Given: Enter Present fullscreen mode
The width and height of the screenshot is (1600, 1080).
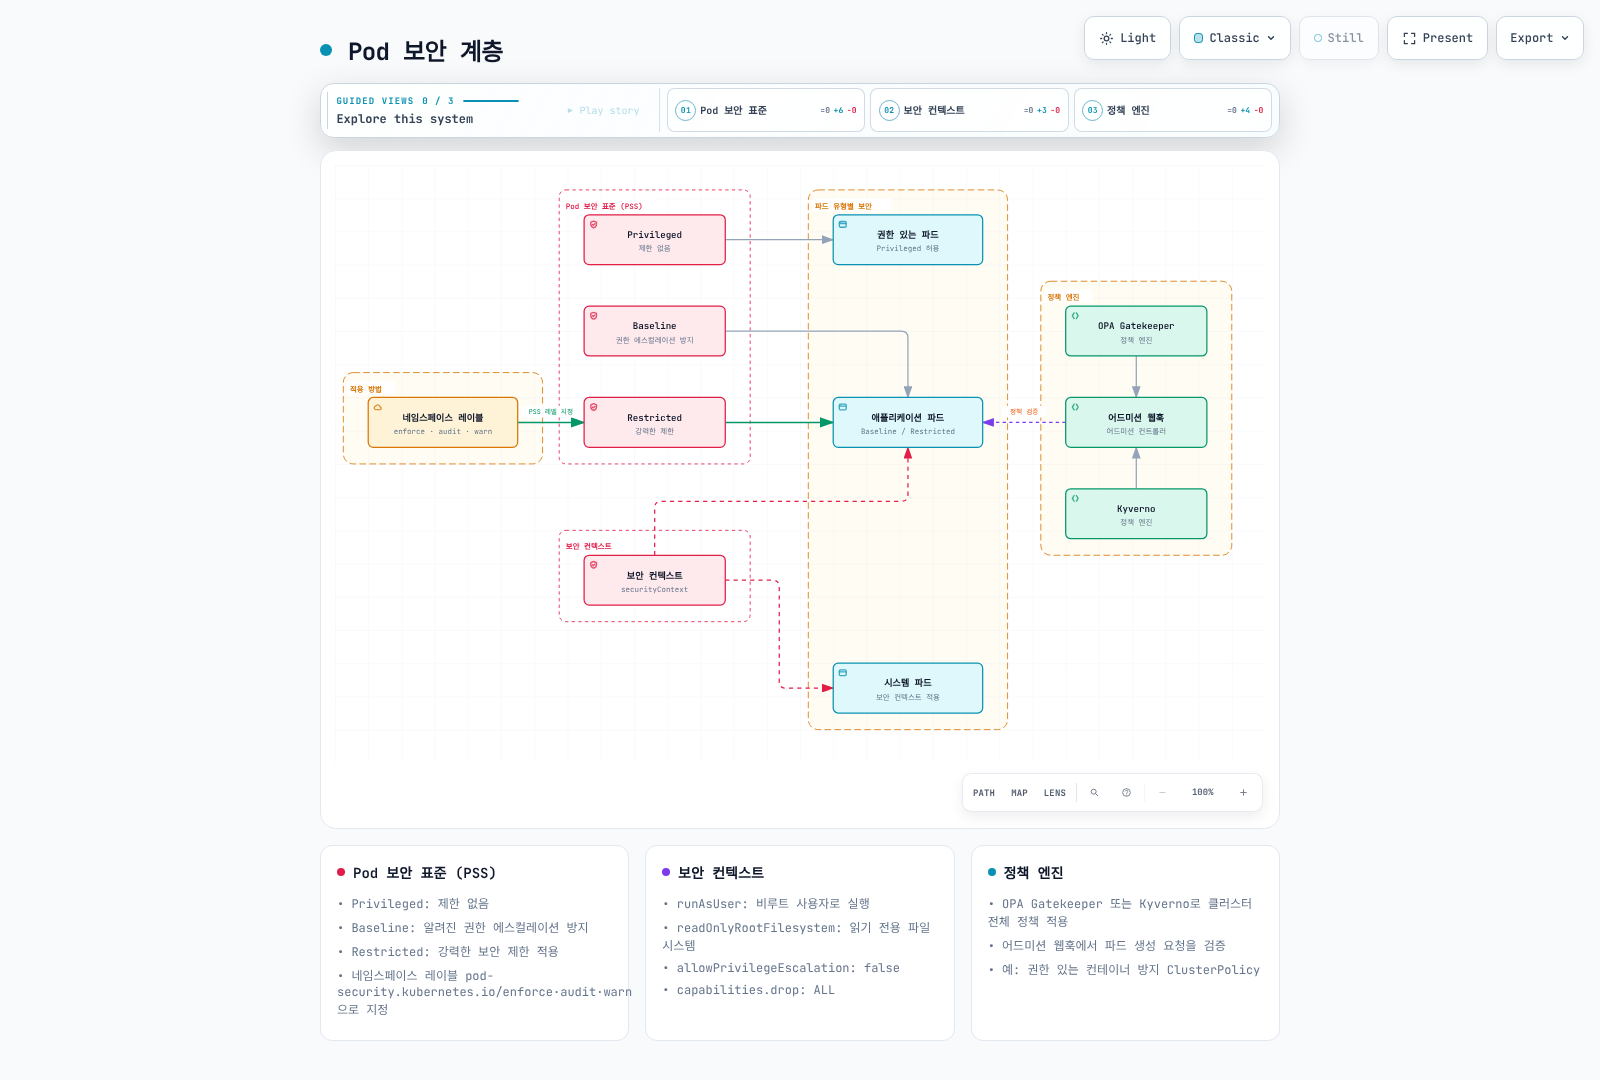Looking at the screenshot, I should coord(1437,38).
